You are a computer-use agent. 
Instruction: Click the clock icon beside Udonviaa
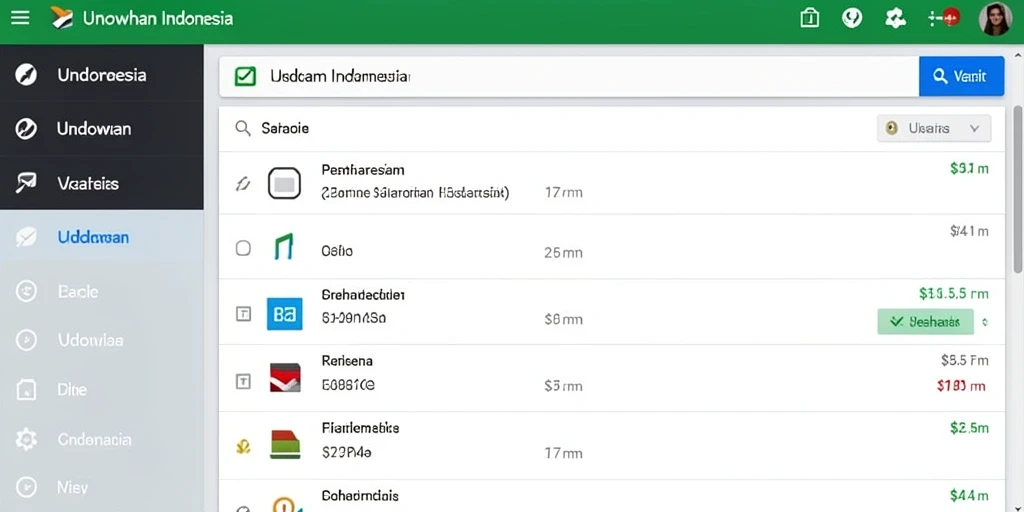pyautogui.click(x=26, y=340)
